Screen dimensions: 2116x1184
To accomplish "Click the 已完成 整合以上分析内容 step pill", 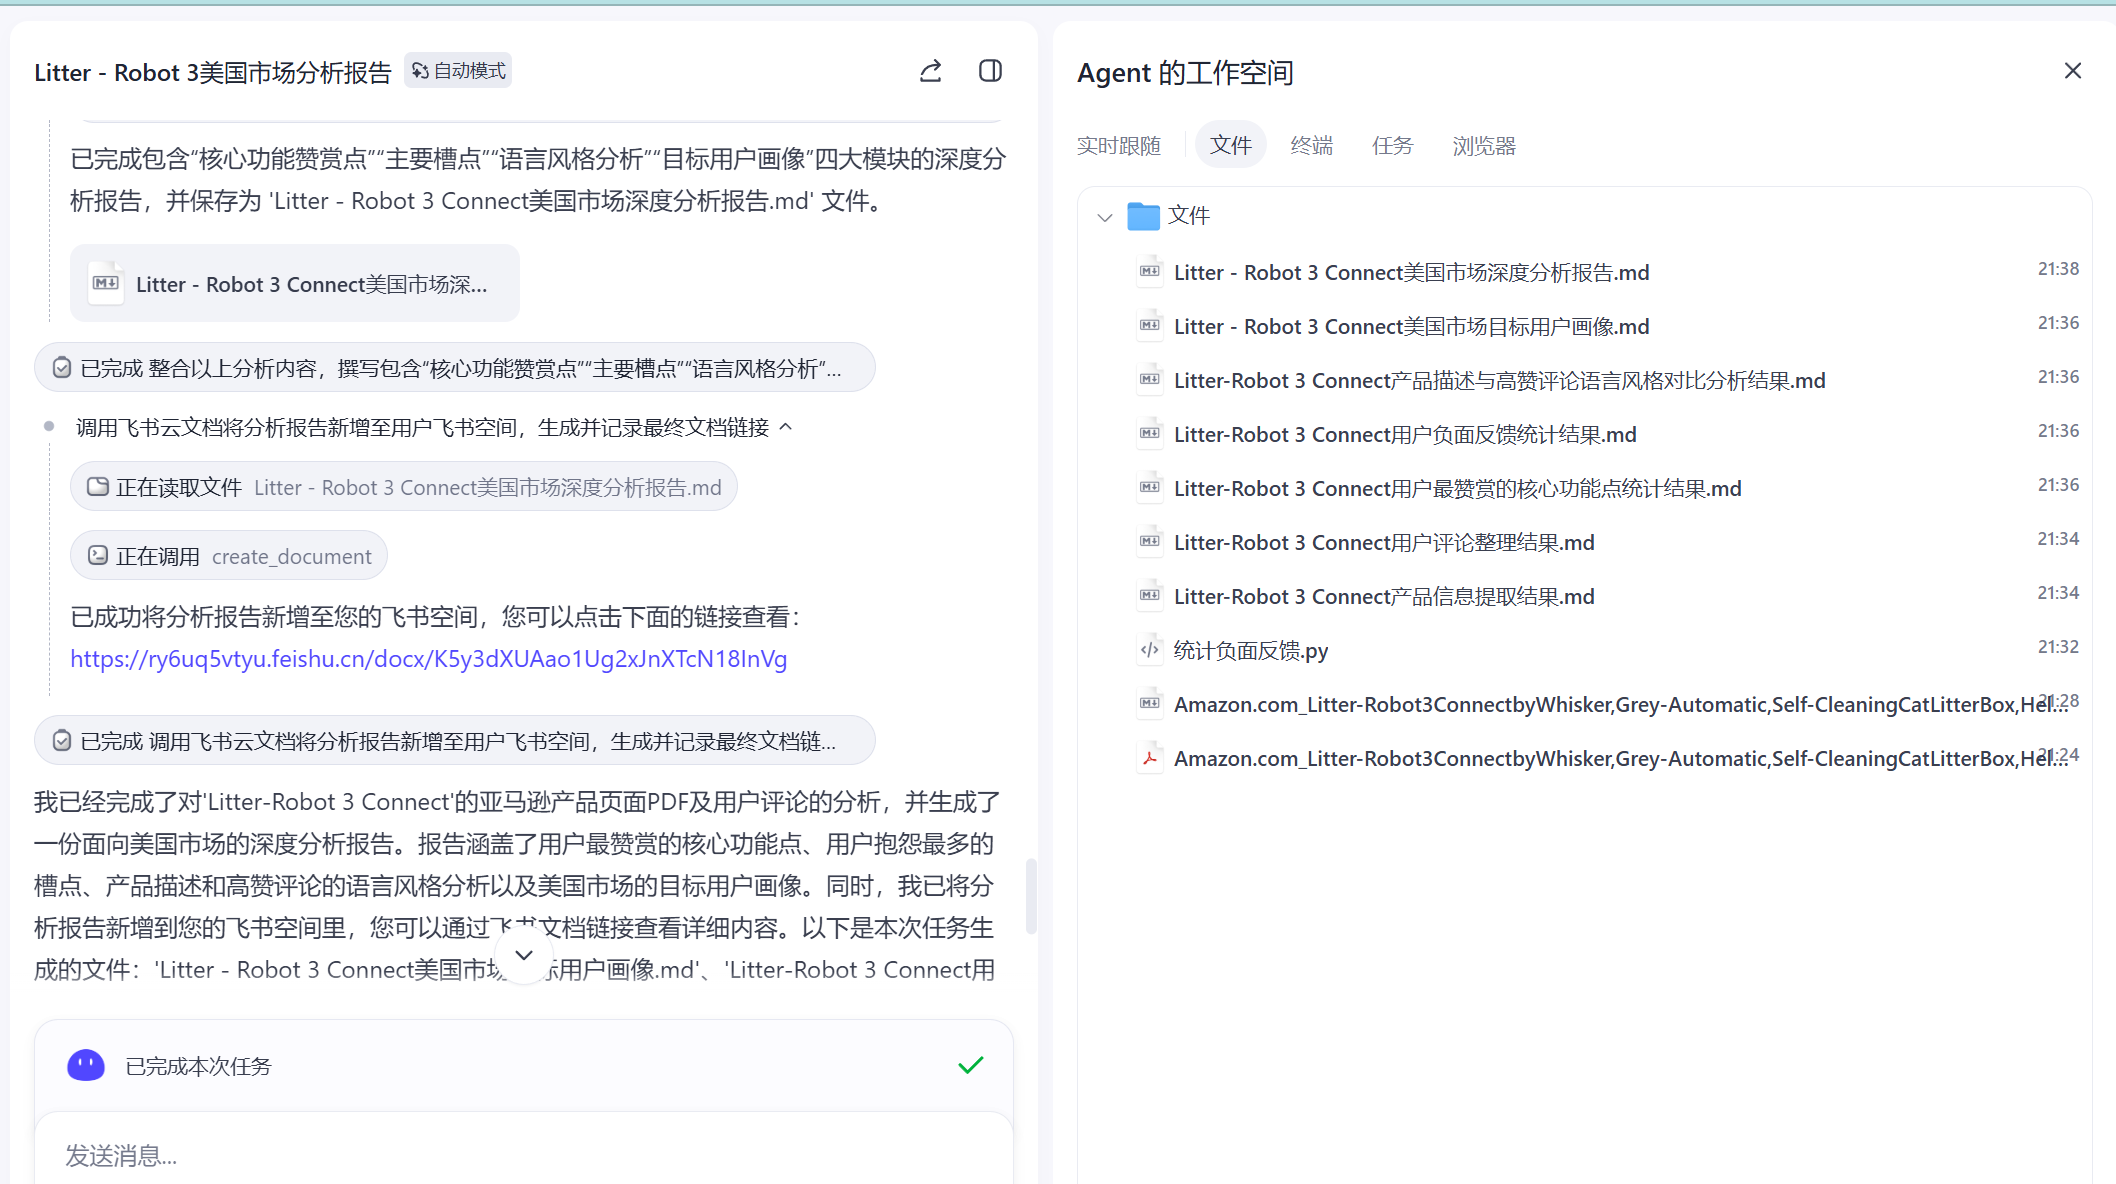I will 455,368.
